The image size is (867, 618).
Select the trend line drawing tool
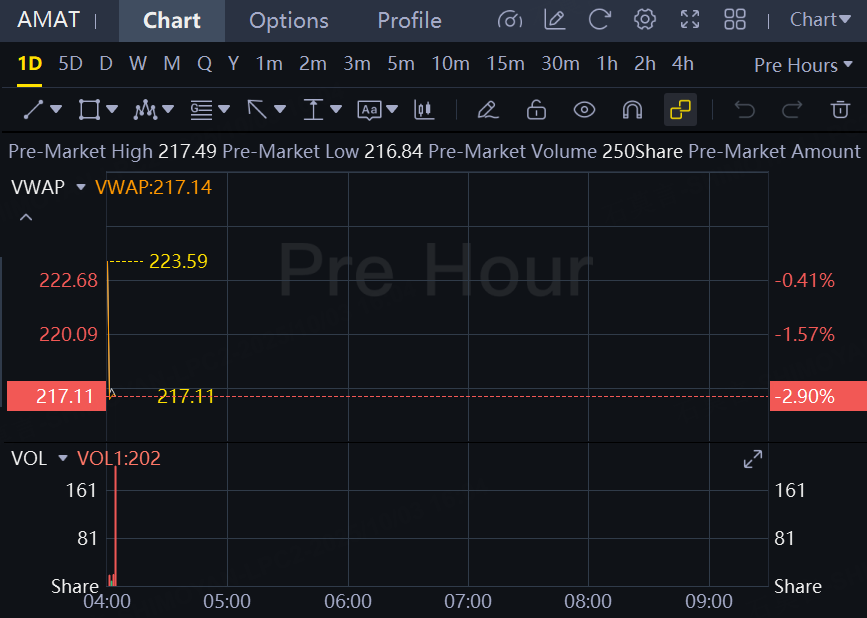33,109
